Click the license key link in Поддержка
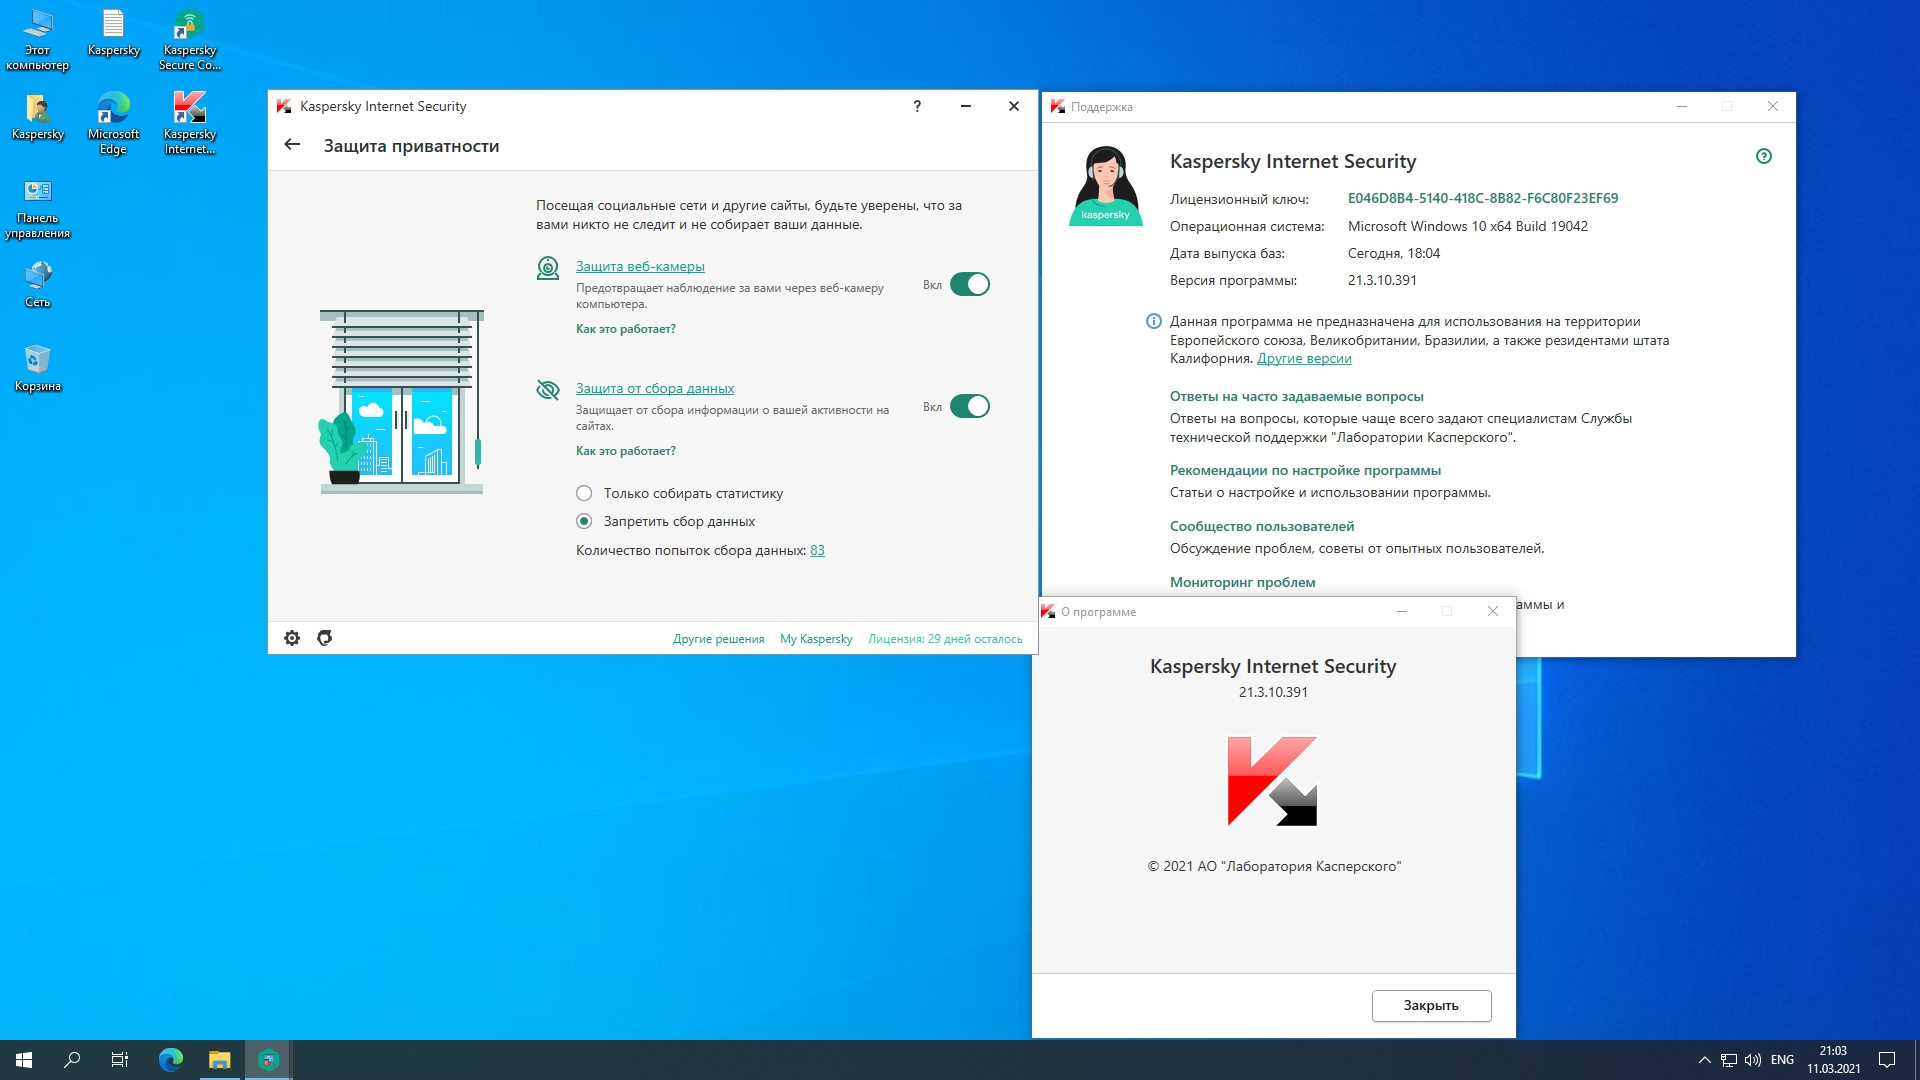This screenshot has width=1920, height=1080. tap(1483, 199)
